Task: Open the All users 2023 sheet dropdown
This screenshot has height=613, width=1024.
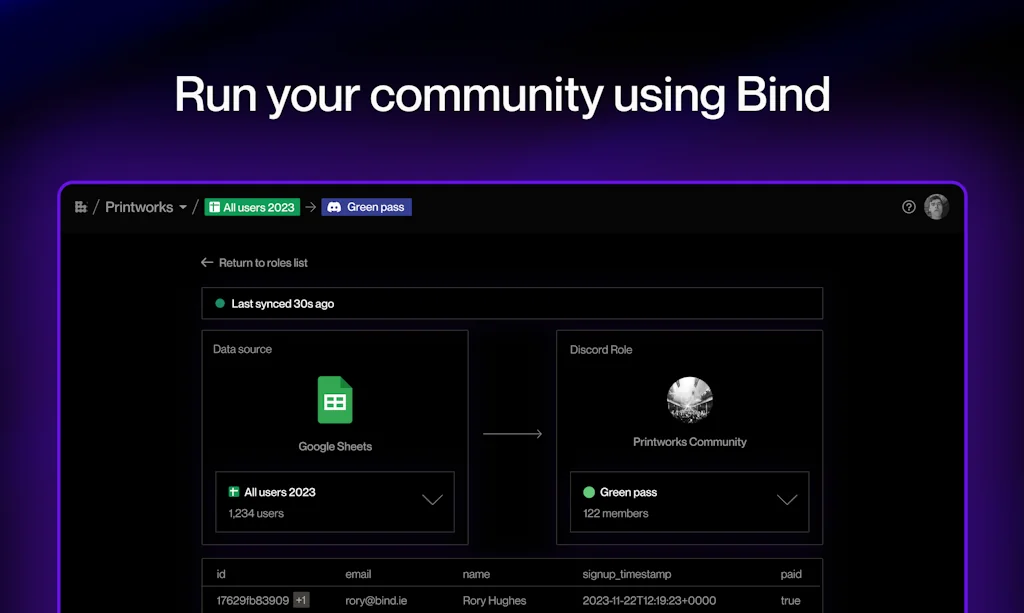Action: pos(431,501)
